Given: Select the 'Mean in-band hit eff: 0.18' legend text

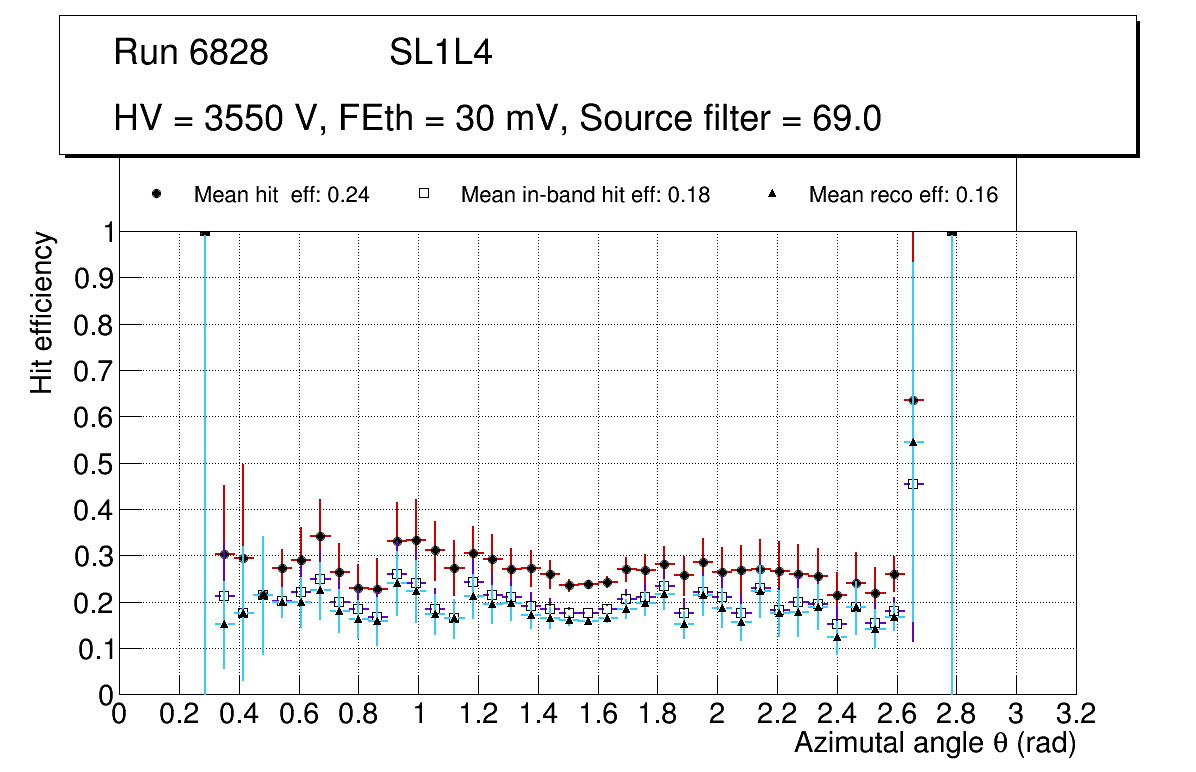Looking at the screenshot, I should 585,196.
